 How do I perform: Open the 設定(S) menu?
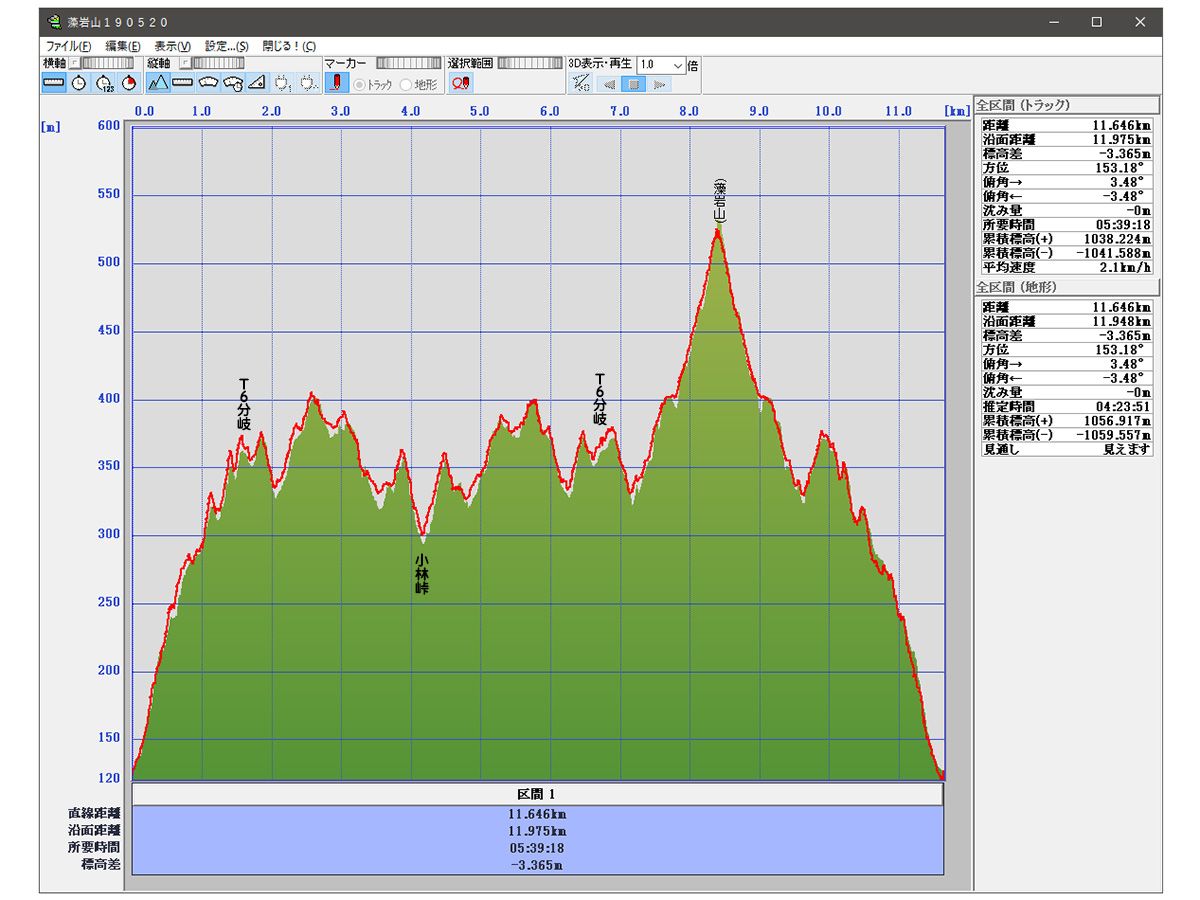click(x=226, y=46)
